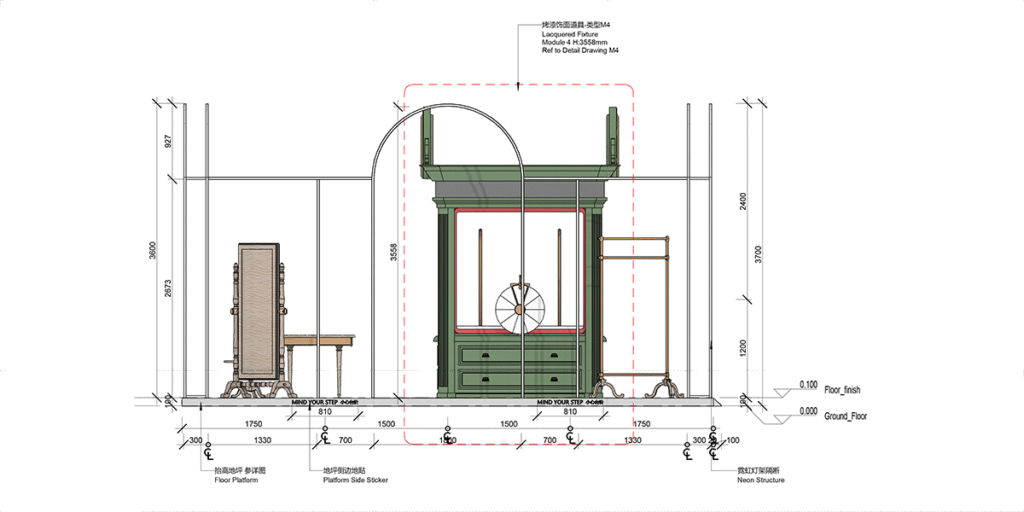Click the standing mirror on the left
Image resolution: width=1024 pixels, height=512 pixels.
258,315
